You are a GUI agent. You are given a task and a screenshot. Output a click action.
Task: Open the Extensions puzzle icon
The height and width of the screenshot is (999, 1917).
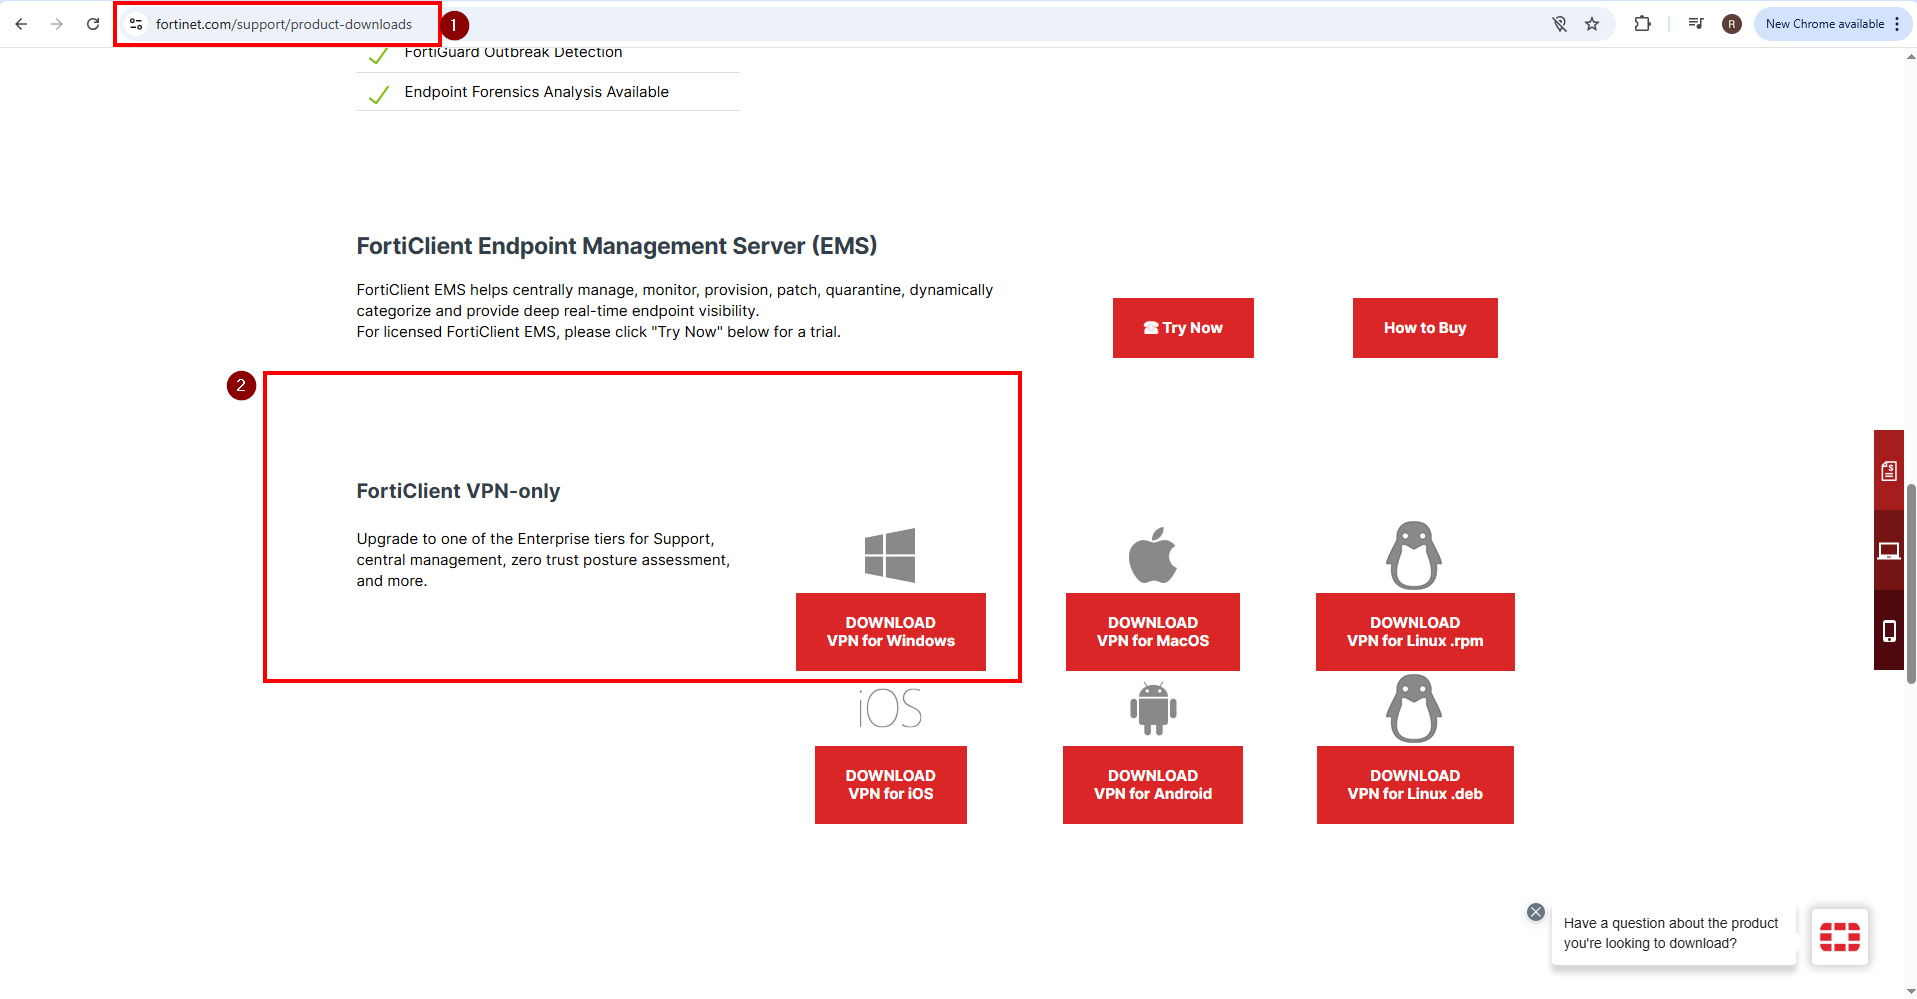click(1642, 24)
